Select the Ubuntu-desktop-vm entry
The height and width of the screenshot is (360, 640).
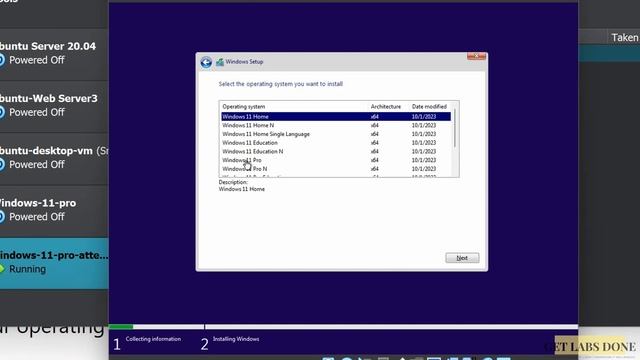coord(54,158)
